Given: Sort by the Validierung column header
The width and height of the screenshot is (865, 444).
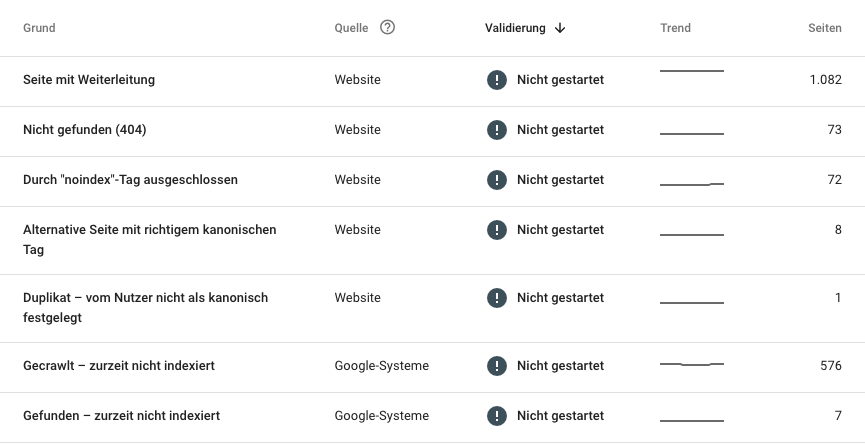Looking at the screenshot, I should 515,28.
